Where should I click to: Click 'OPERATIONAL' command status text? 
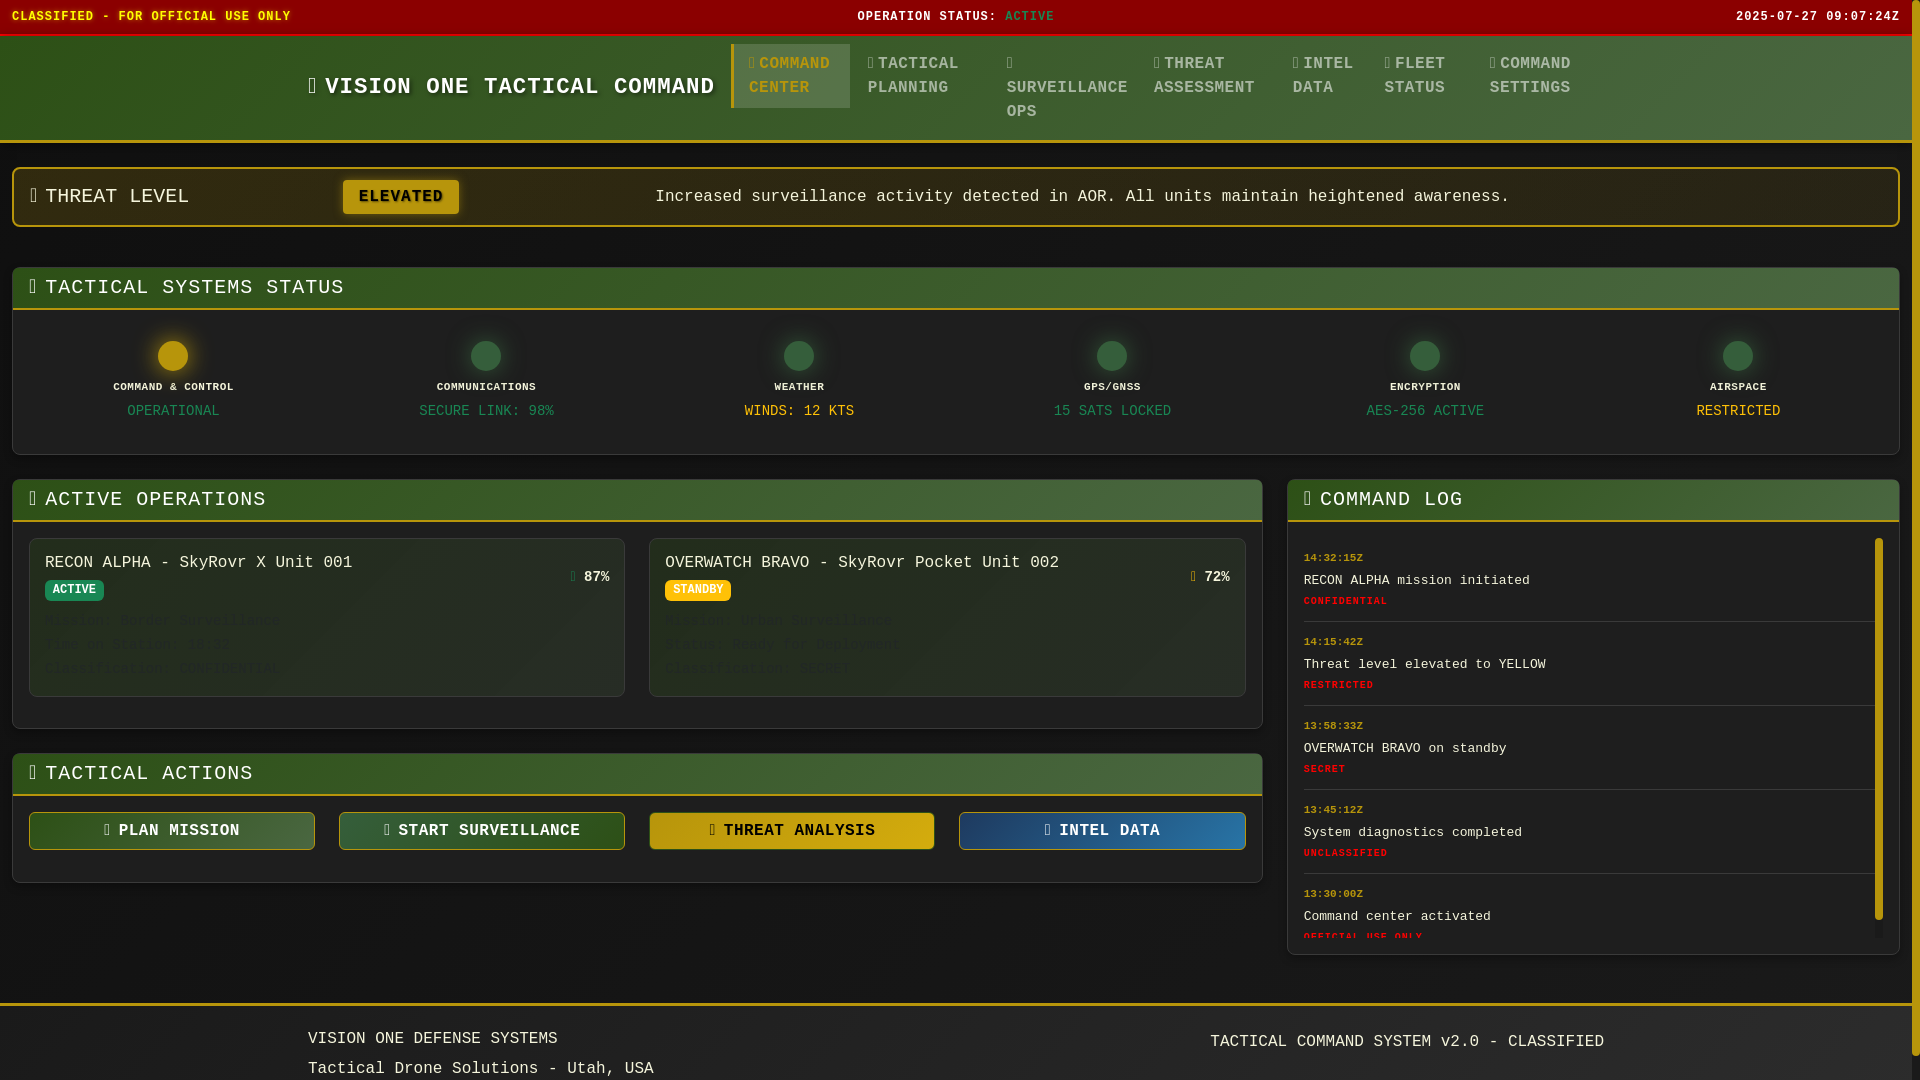tap(173, 411)
